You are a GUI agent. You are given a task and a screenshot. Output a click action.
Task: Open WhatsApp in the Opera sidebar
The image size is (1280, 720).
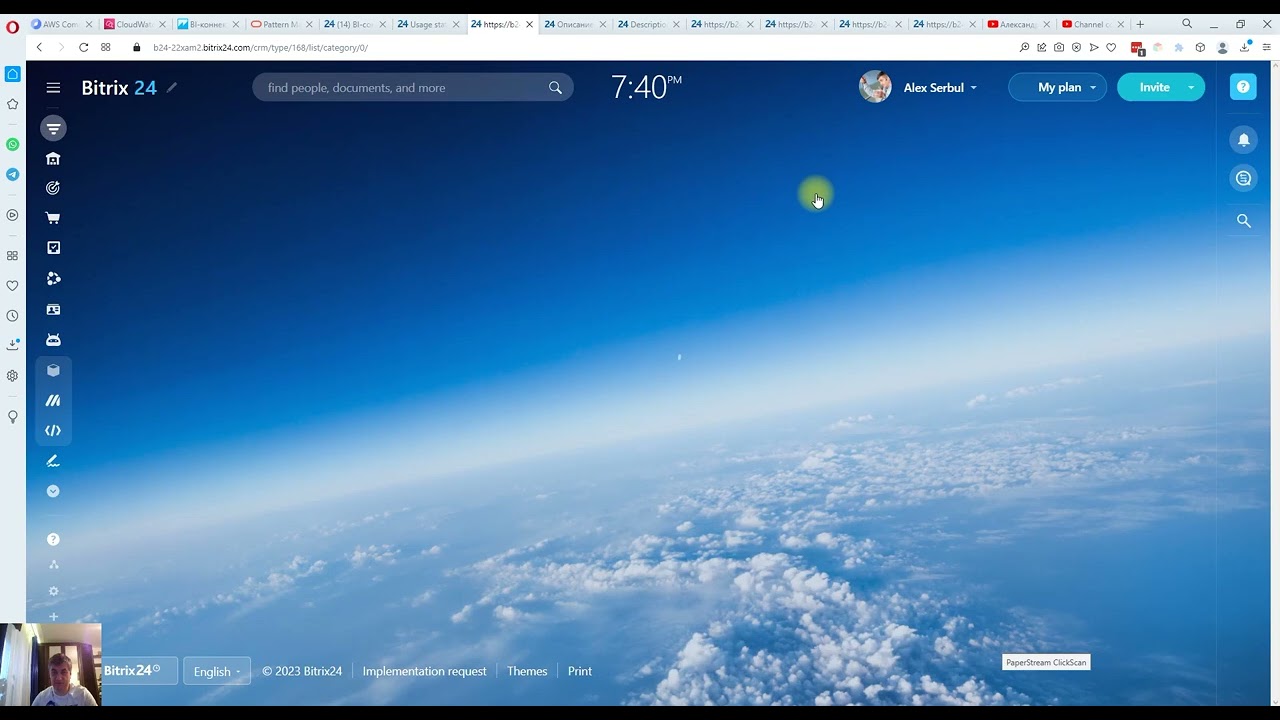coord(12,144)
